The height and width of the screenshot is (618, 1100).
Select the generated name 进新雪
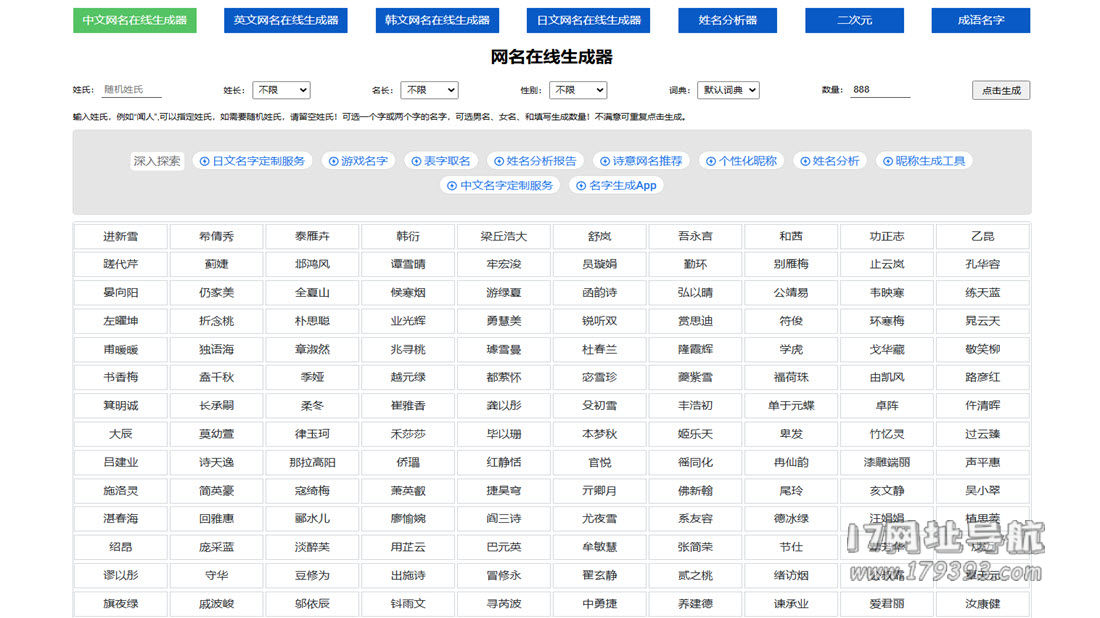[120, 237]
